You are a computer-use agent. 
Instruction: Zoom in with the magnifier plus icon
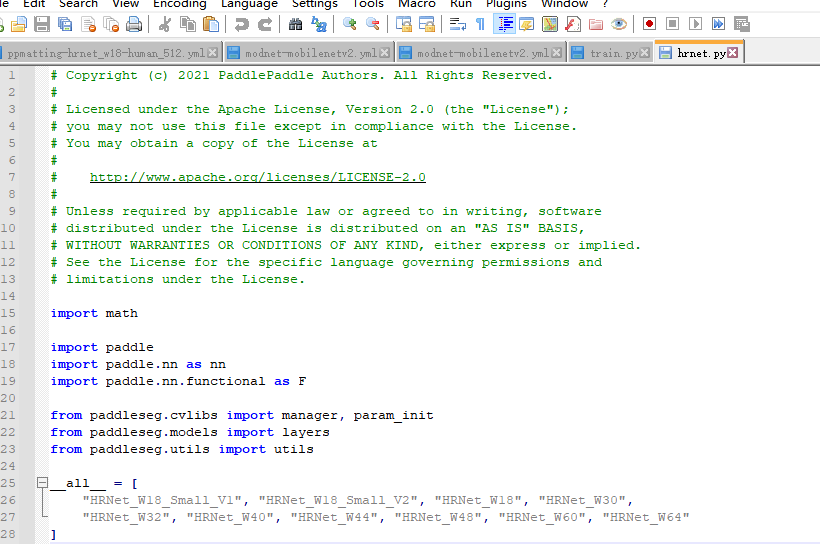[349, 24]
